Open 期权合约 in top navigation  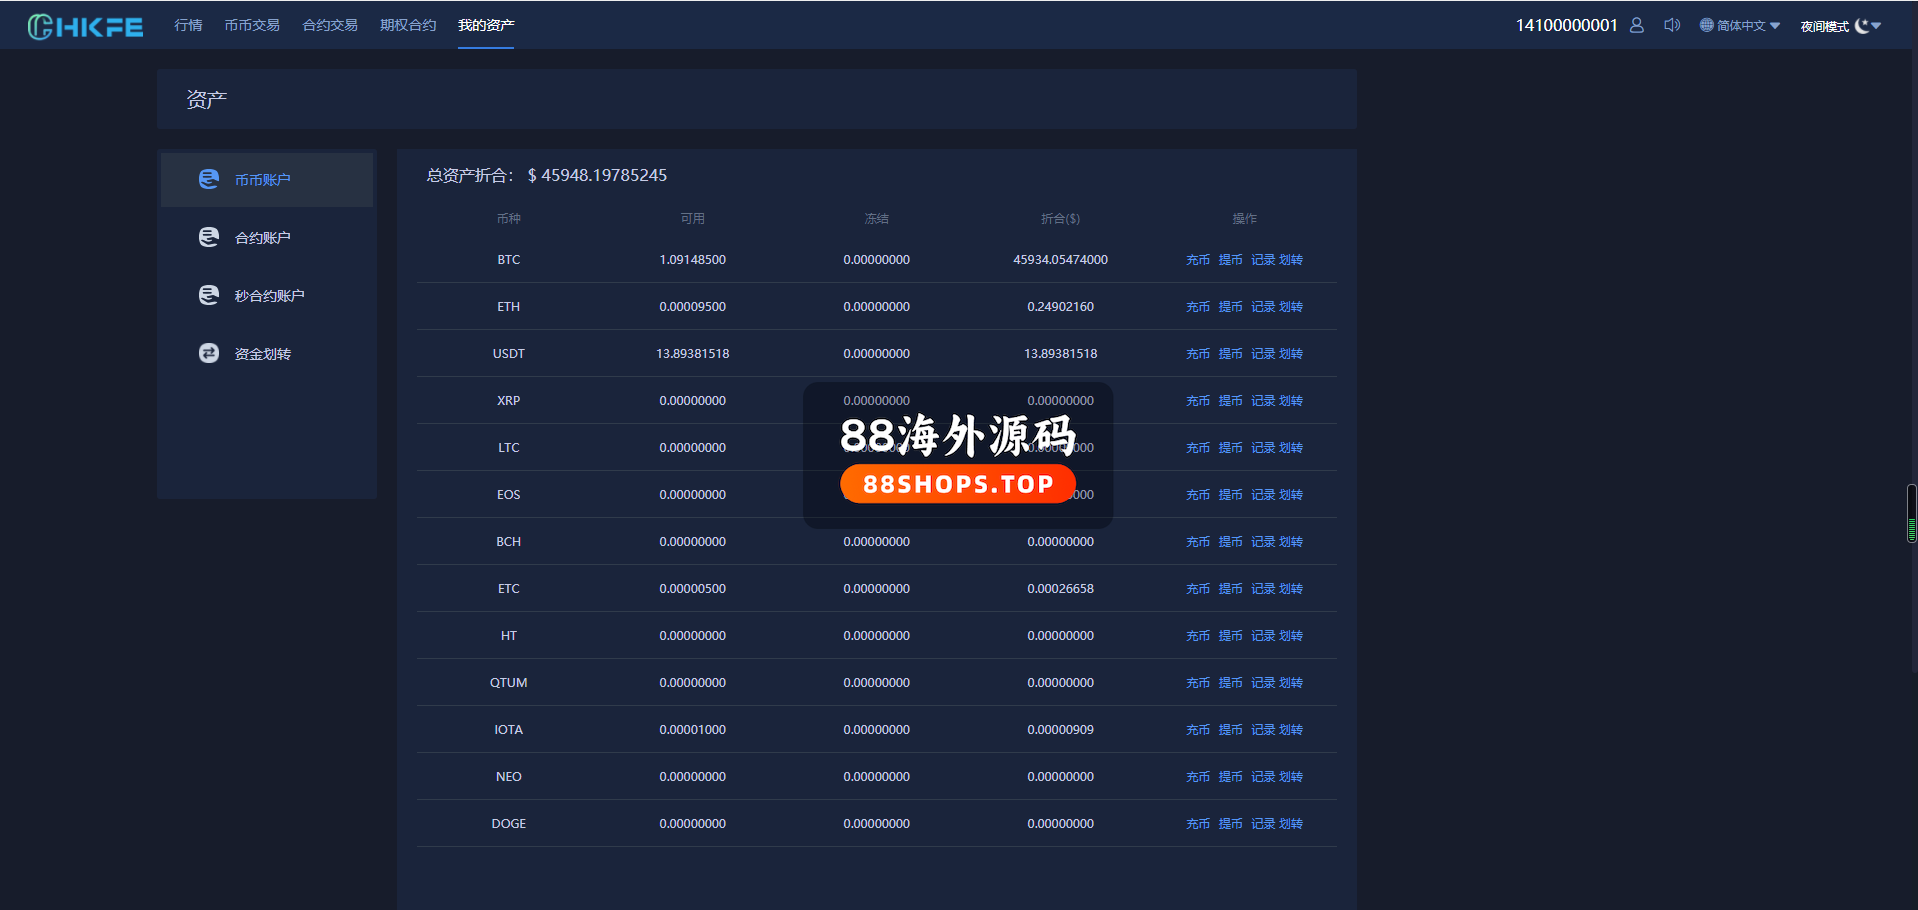click(408, 25)
